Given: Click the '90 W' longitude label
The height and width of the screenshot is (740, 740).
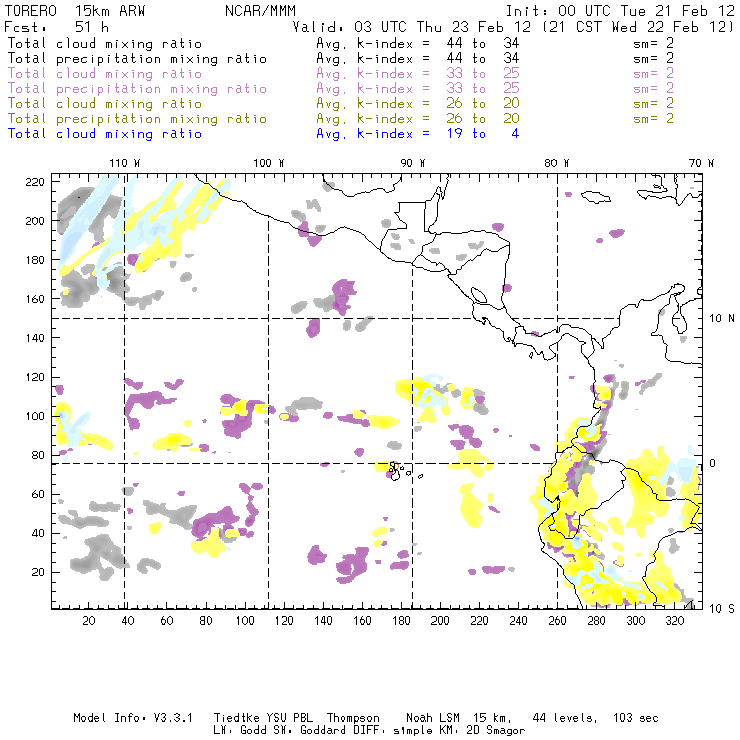Looking at the screenshot, I should tap(412, 163).
